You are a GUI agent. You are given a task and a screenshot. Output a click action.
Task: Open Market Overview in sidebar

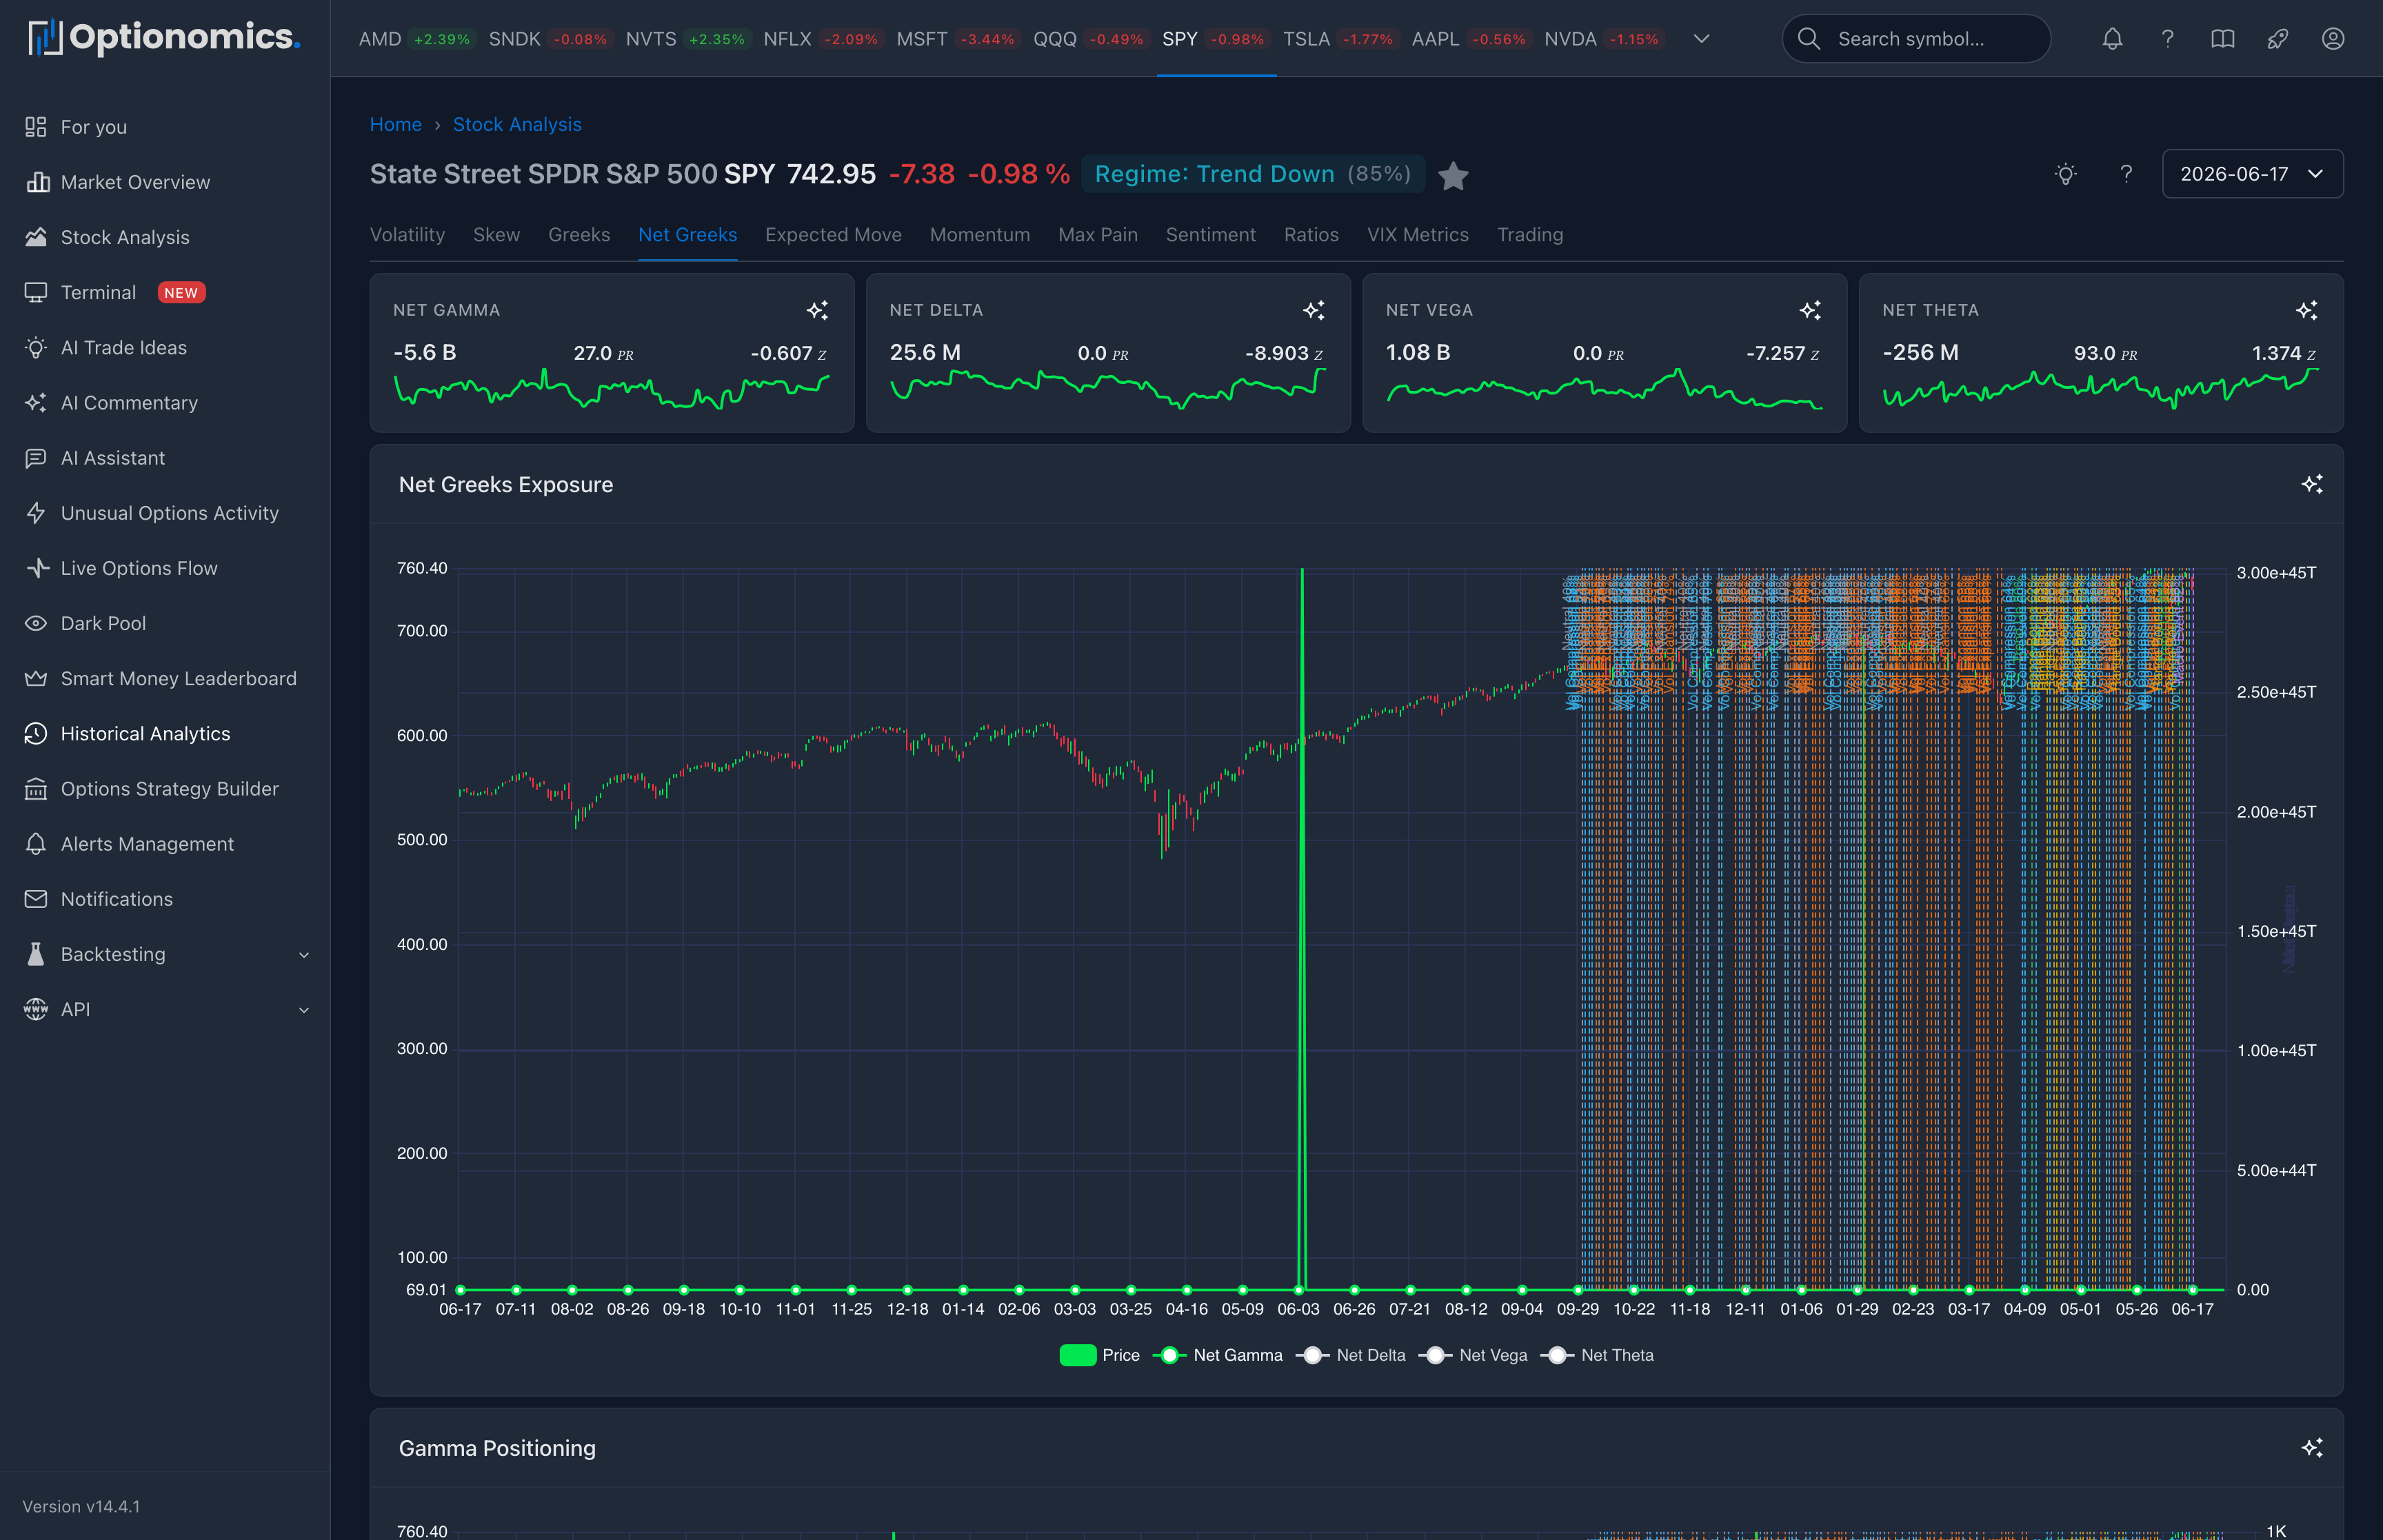pos(165,182)
